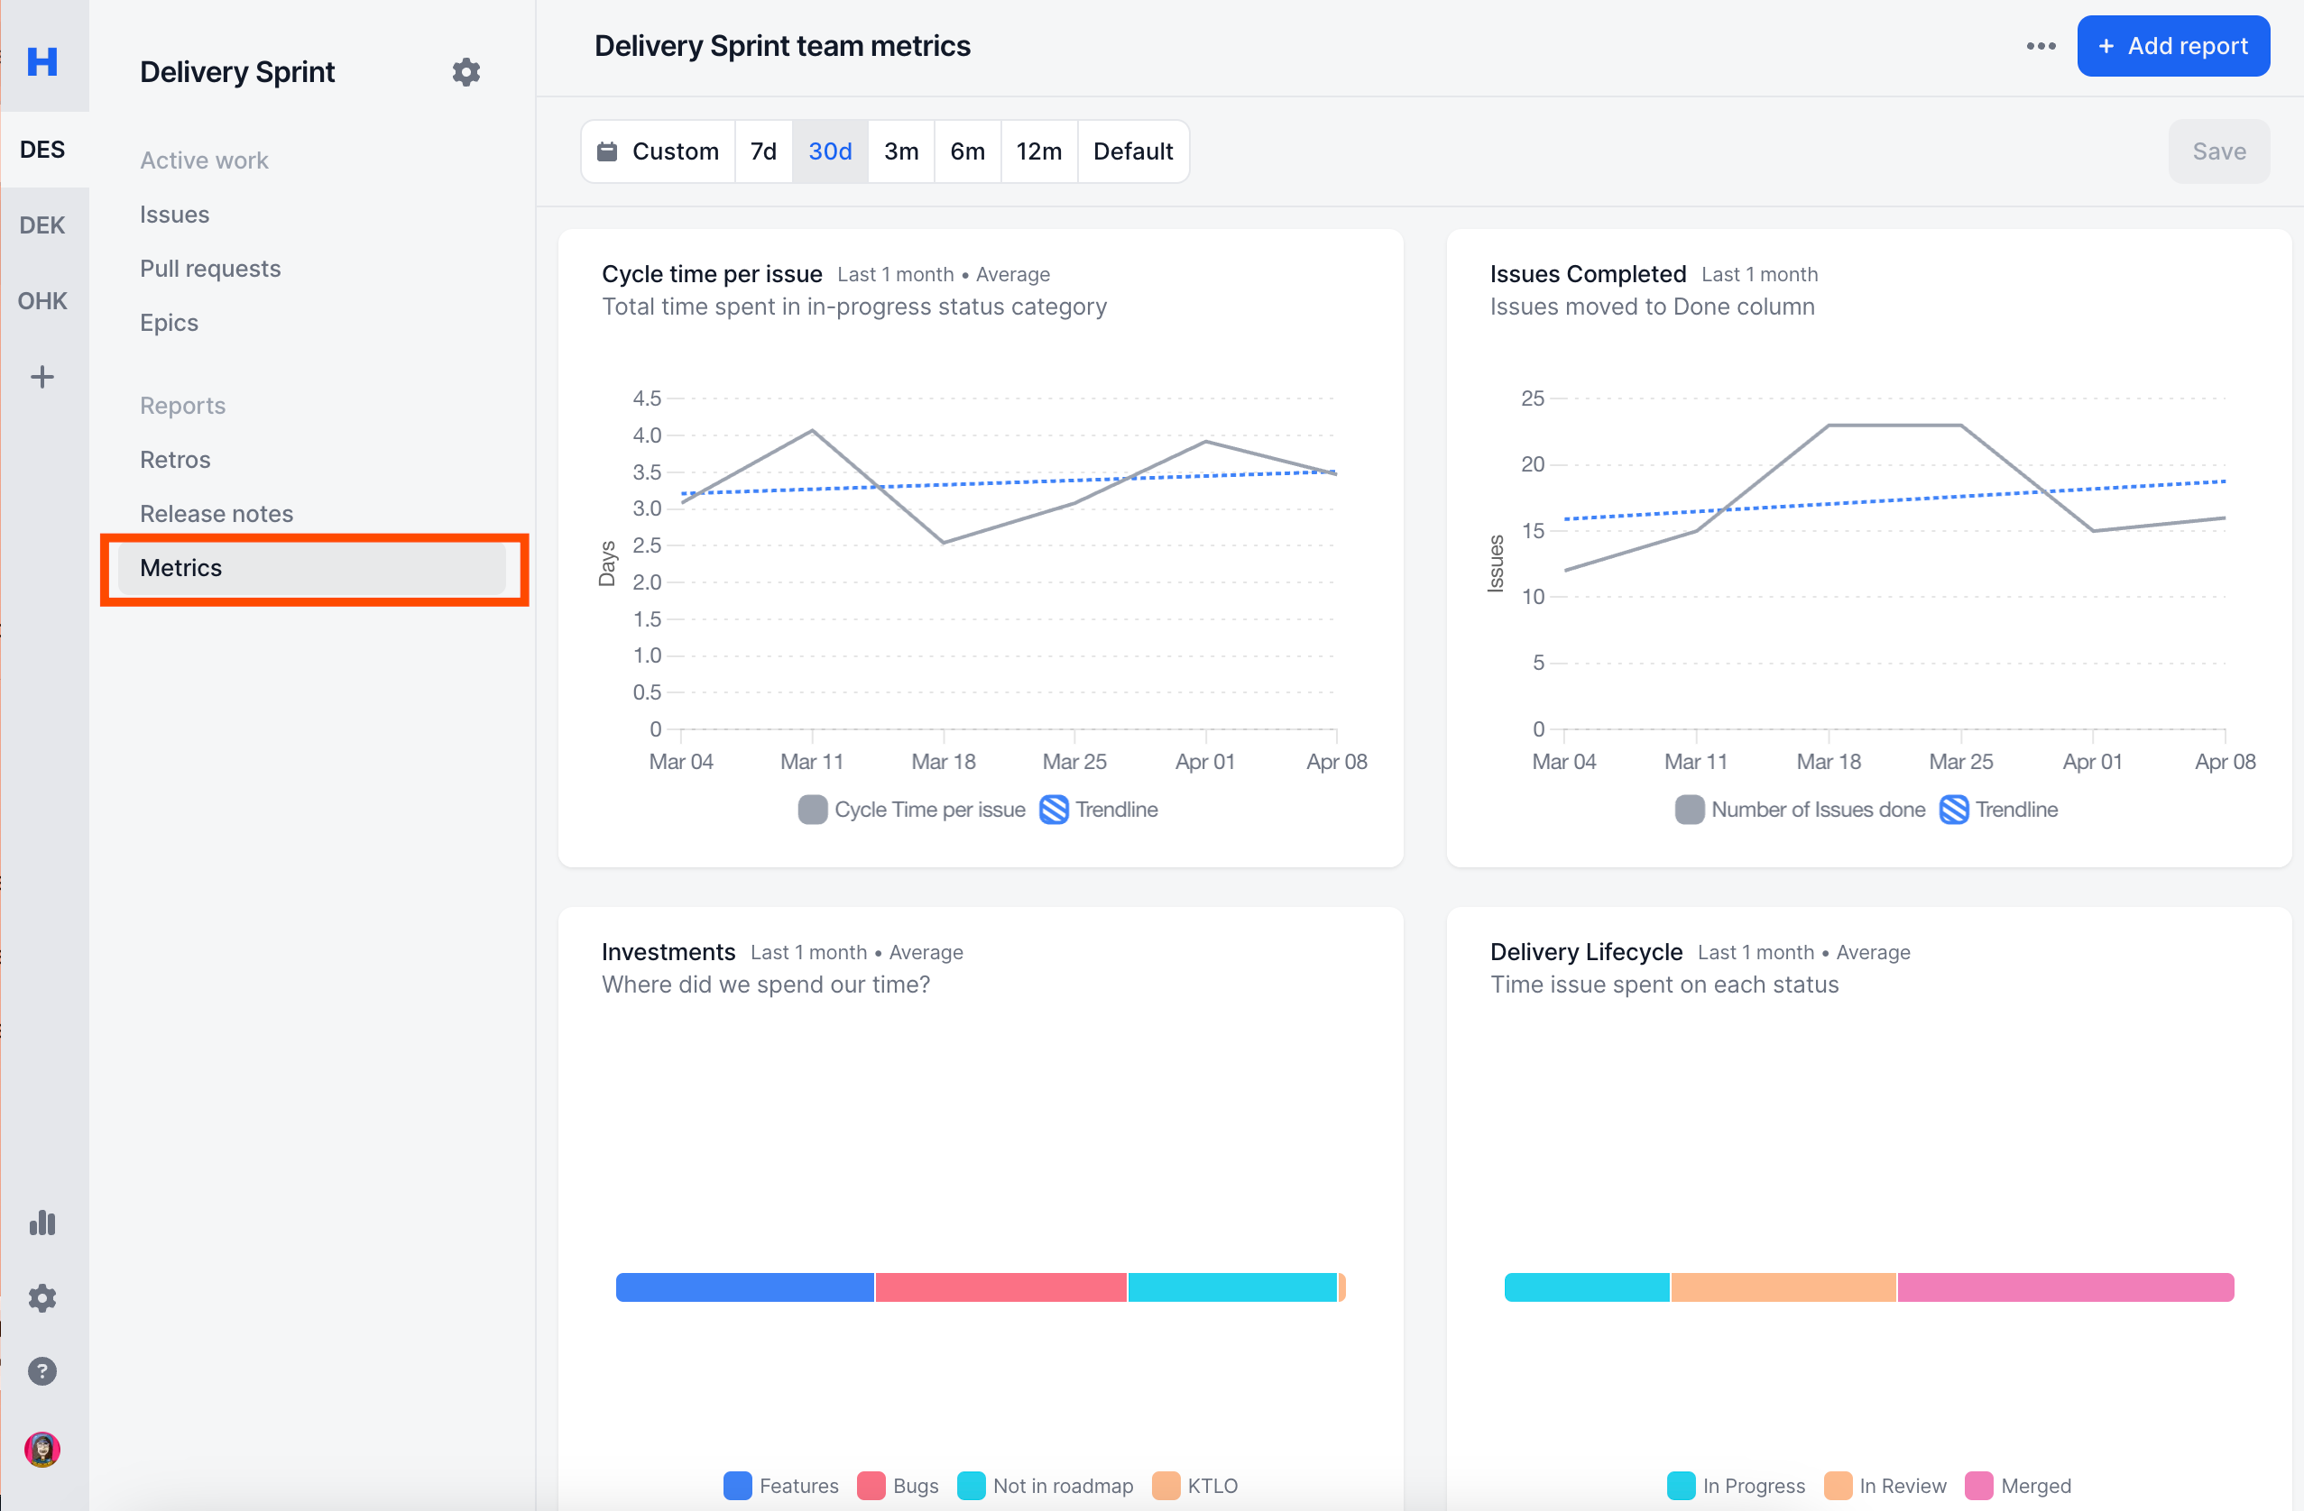Toggle Number of Issues done legend
This screenshot has width=2304, height=1511.
1799,809
